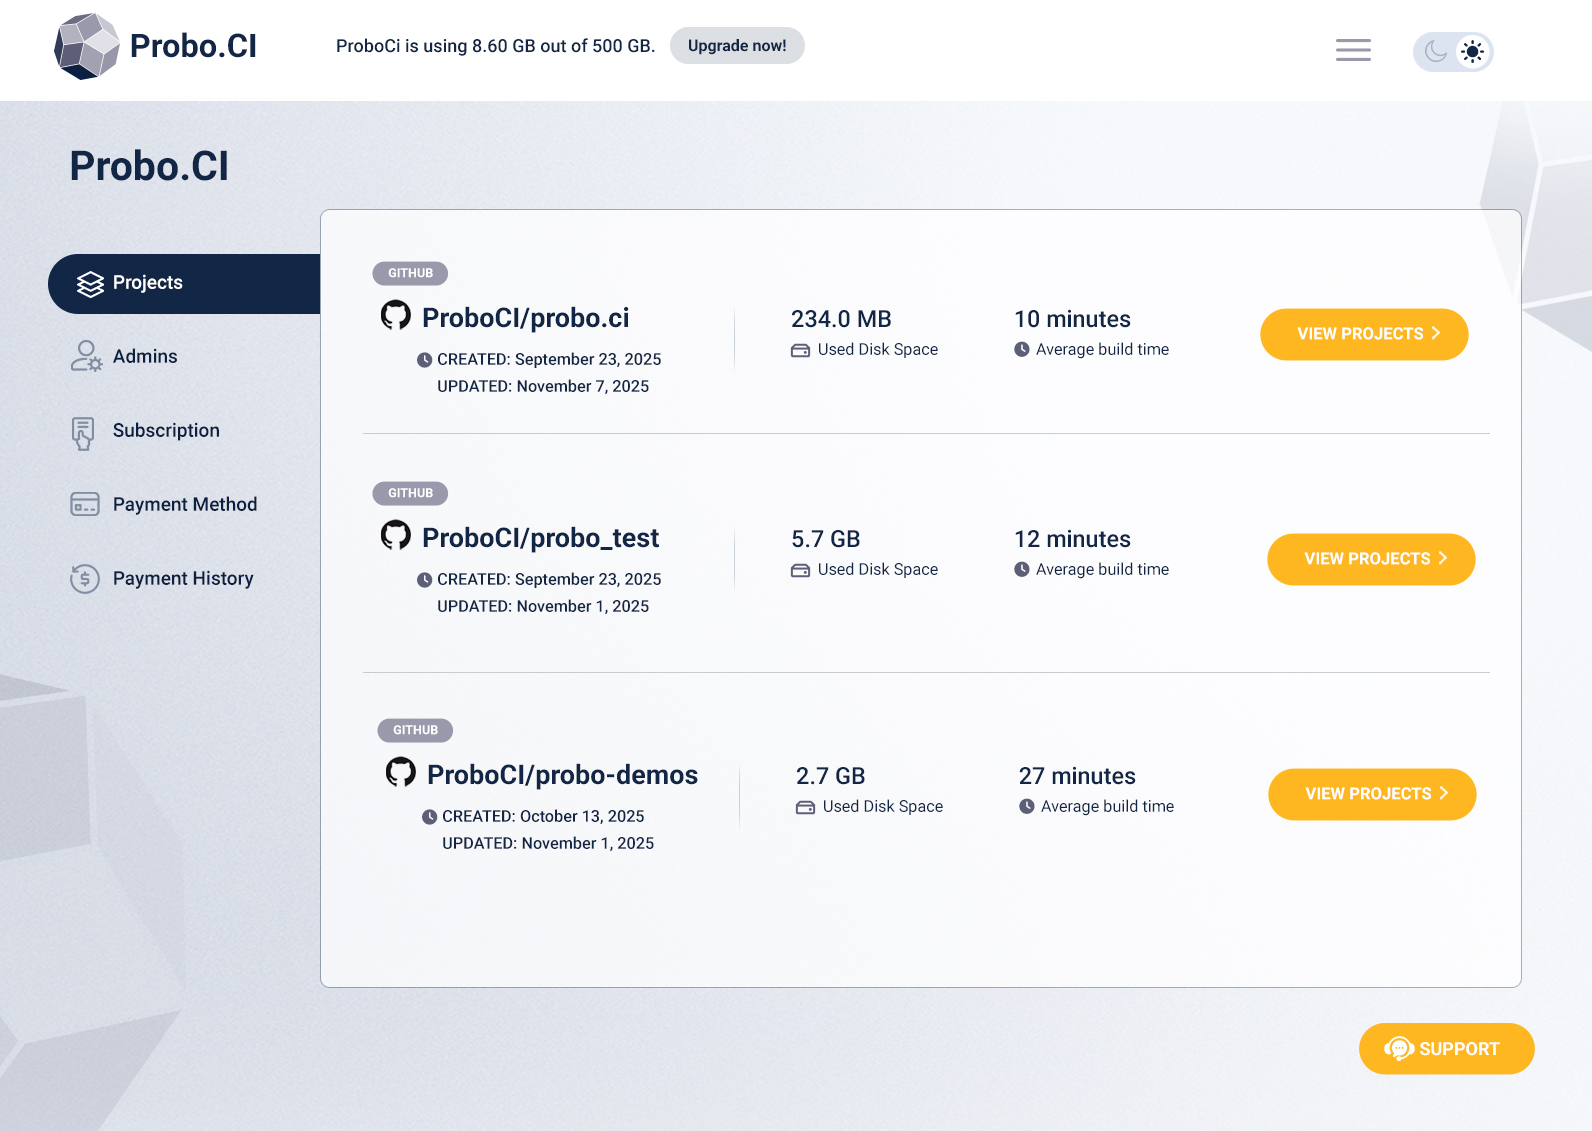The width and height of the screenshot is (1592, 1131).
Task: Click View Projects for ProboCI/probo.ci
Action: click(x=1364, y=334)
